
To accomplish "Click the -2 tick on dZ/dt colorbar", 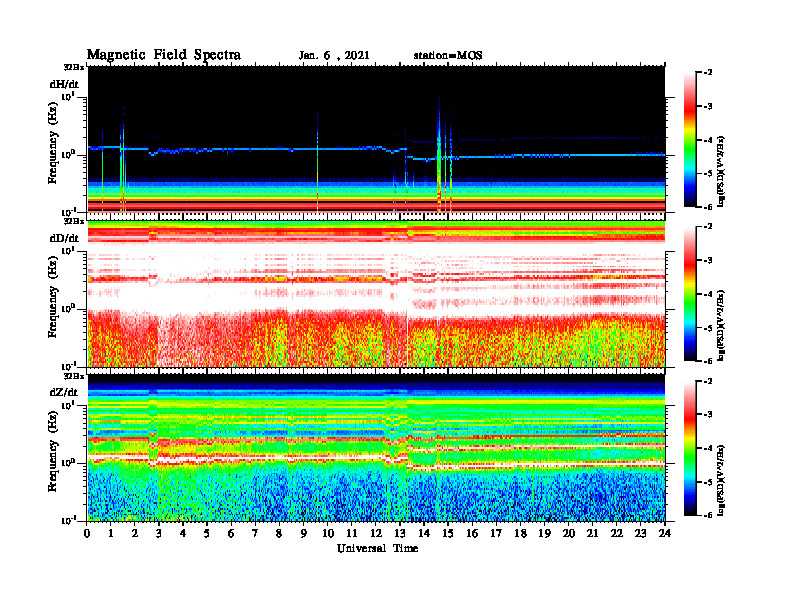I will pyautogui.click(x=709, y=381).
